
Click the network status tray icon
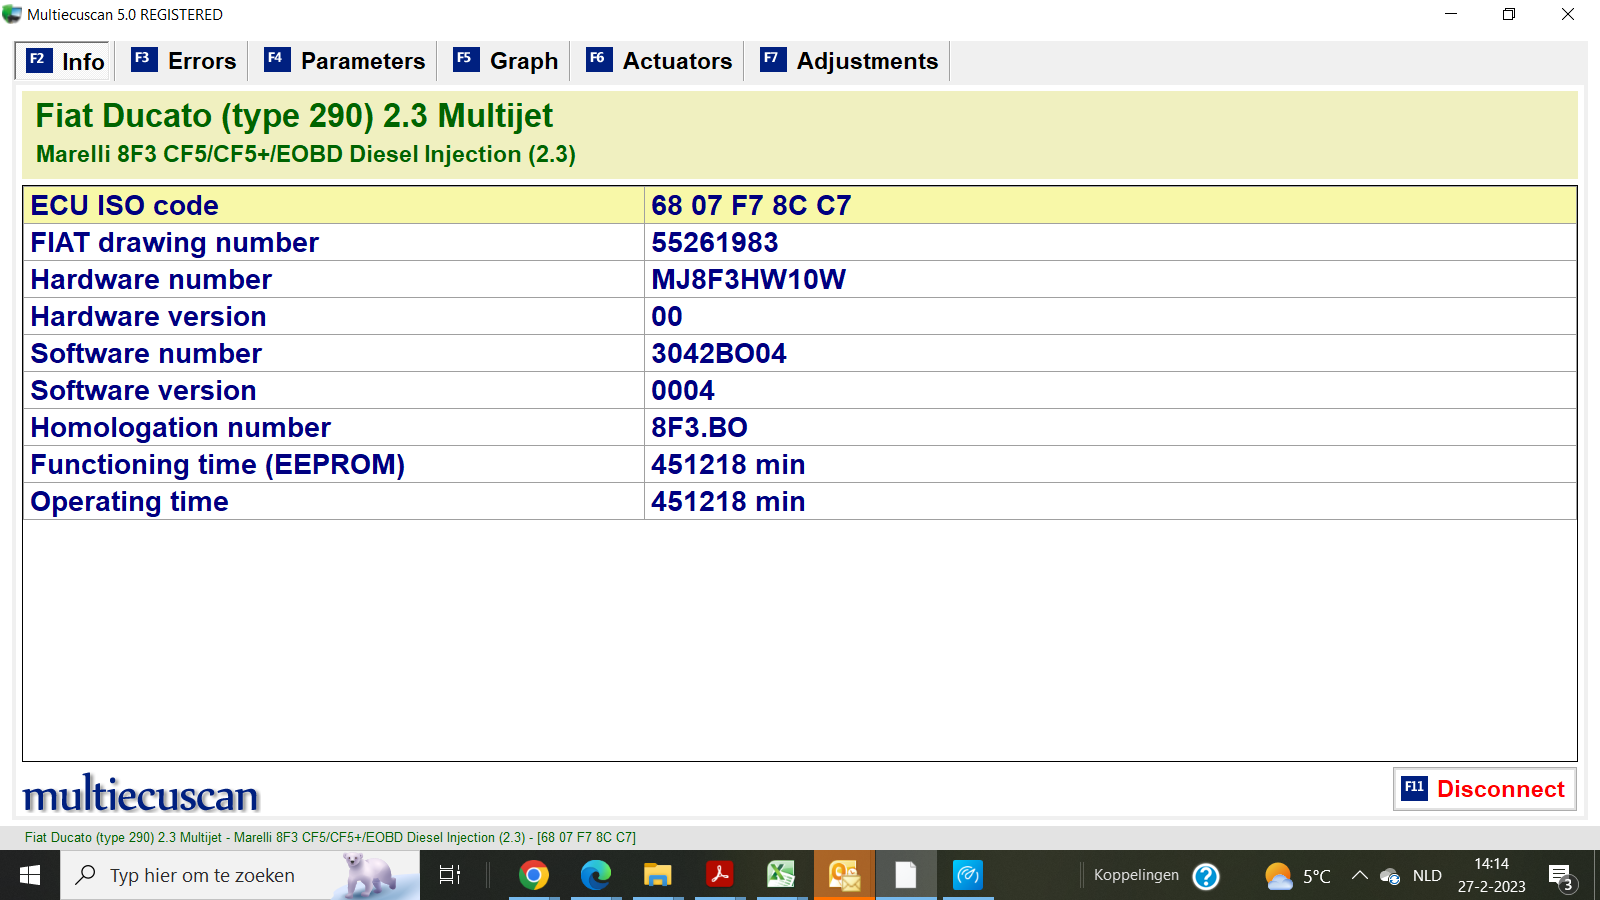tap(1390, 876)
